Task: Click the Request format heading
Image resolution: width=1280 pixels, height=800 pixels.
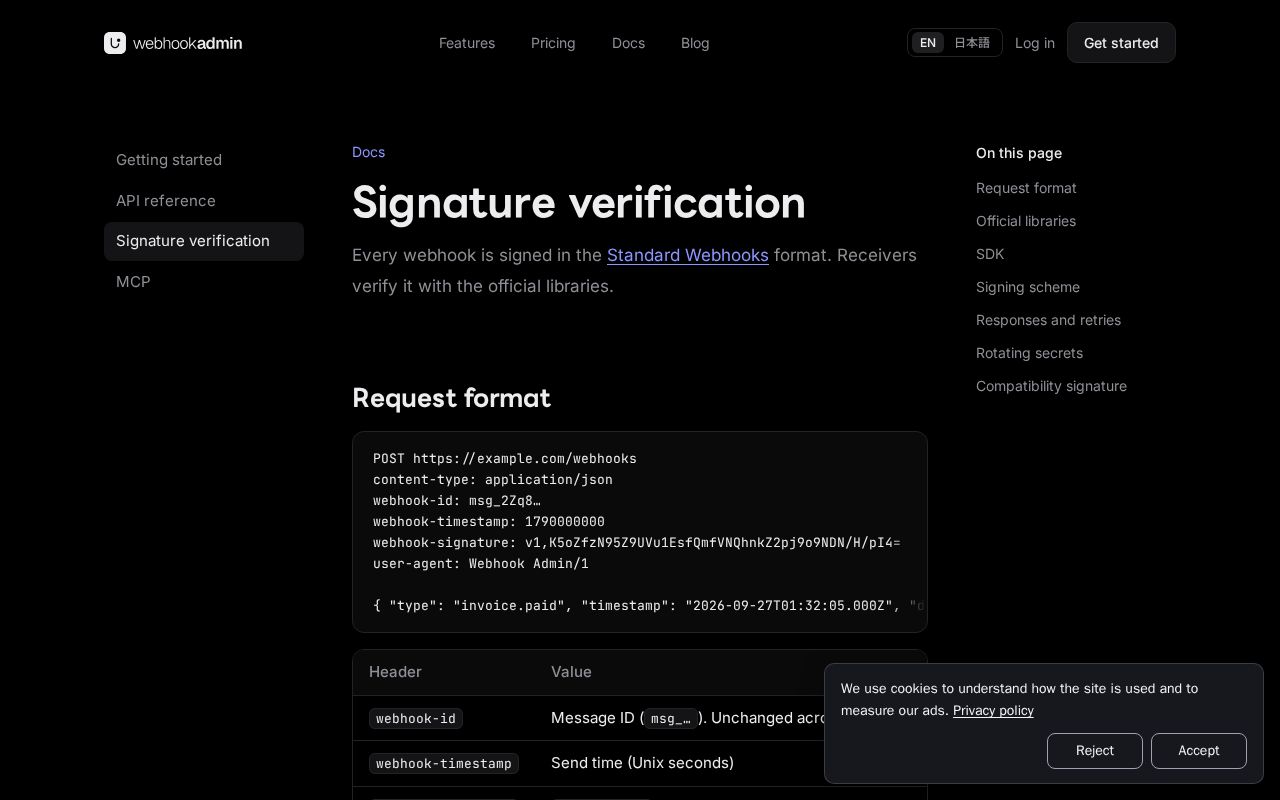Action: tap(451, 398)
